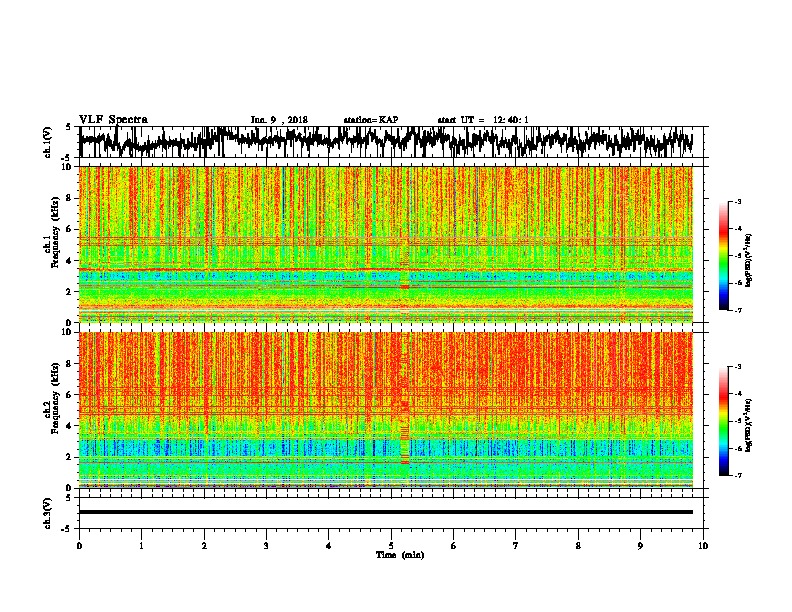Viewport: 792px width, 612px height.
Task: Click tick label "6" on Time axis
Action: pyautogui.click(x=453, y=546)
